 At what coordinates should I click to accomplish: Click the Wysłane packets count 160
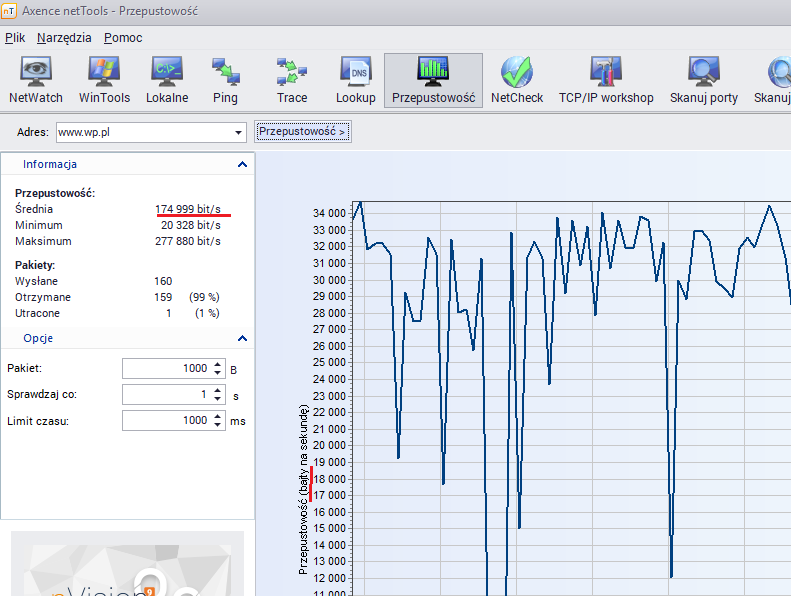[x=163, y=281]
